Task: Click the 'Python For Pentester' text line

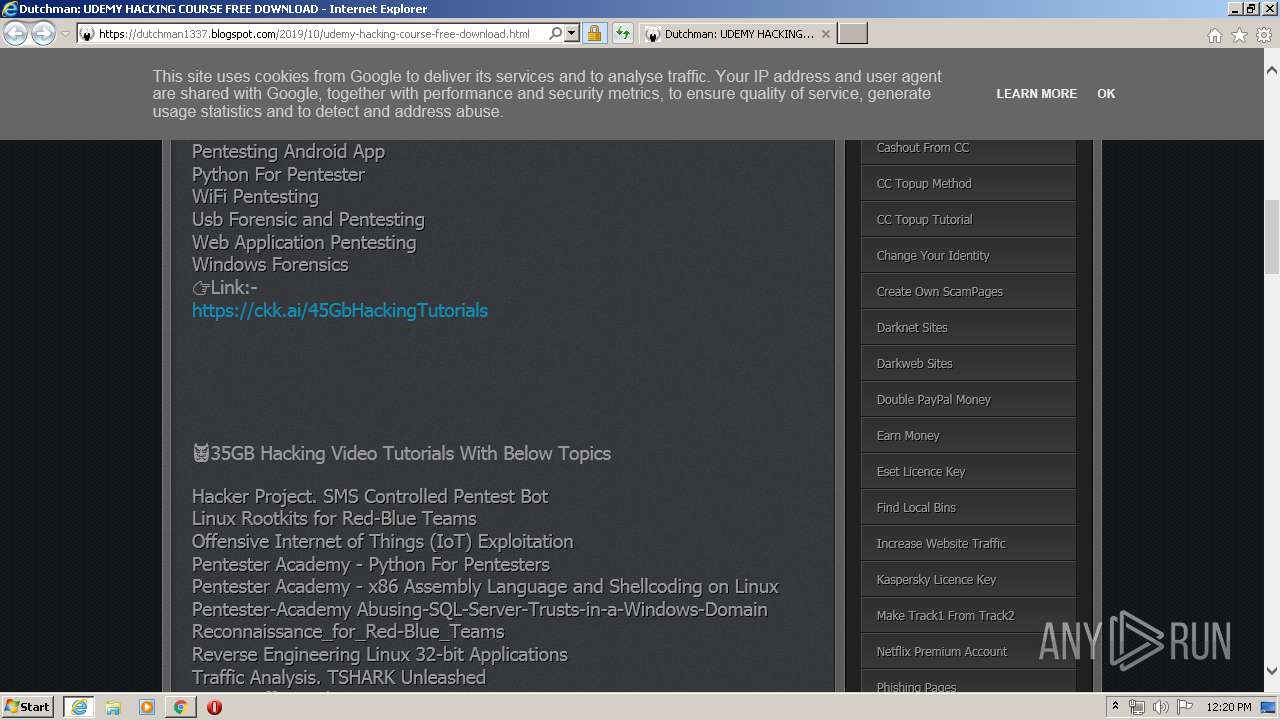Action: click(x=278, y=175)
